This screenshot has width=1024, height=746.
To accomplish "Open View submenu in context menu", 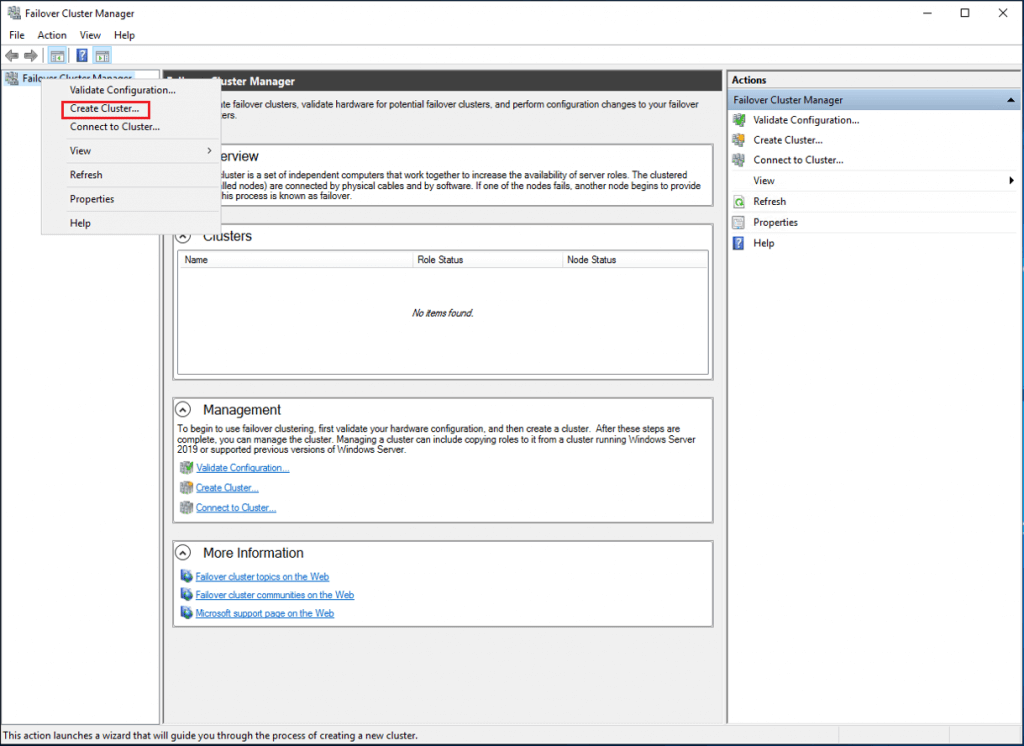I will (131, 151).
